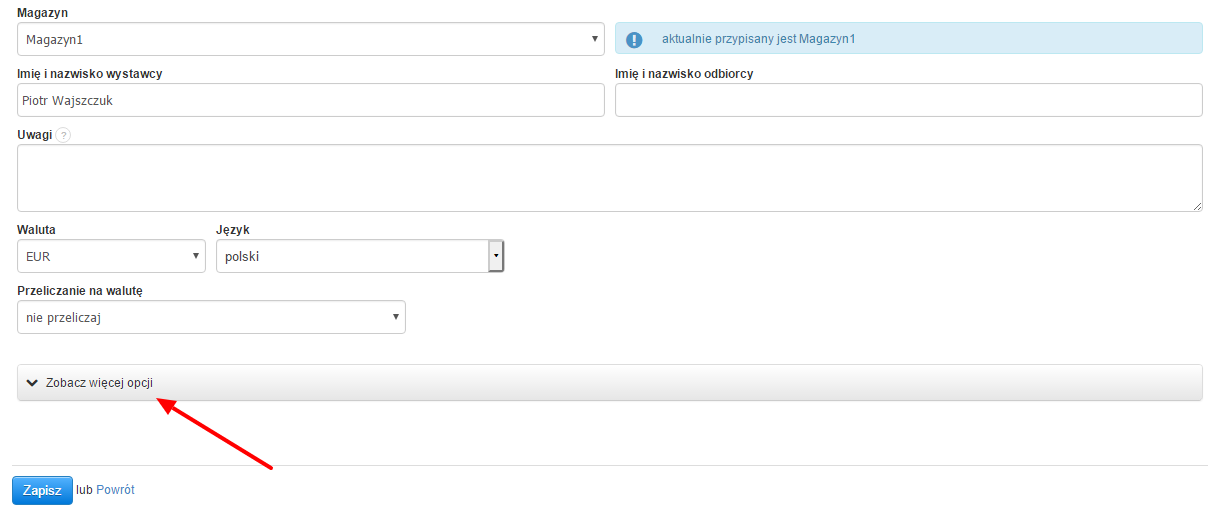Click inside the Uwagi text area
This screenshot has height=509, width=1215.
[609, 178]
